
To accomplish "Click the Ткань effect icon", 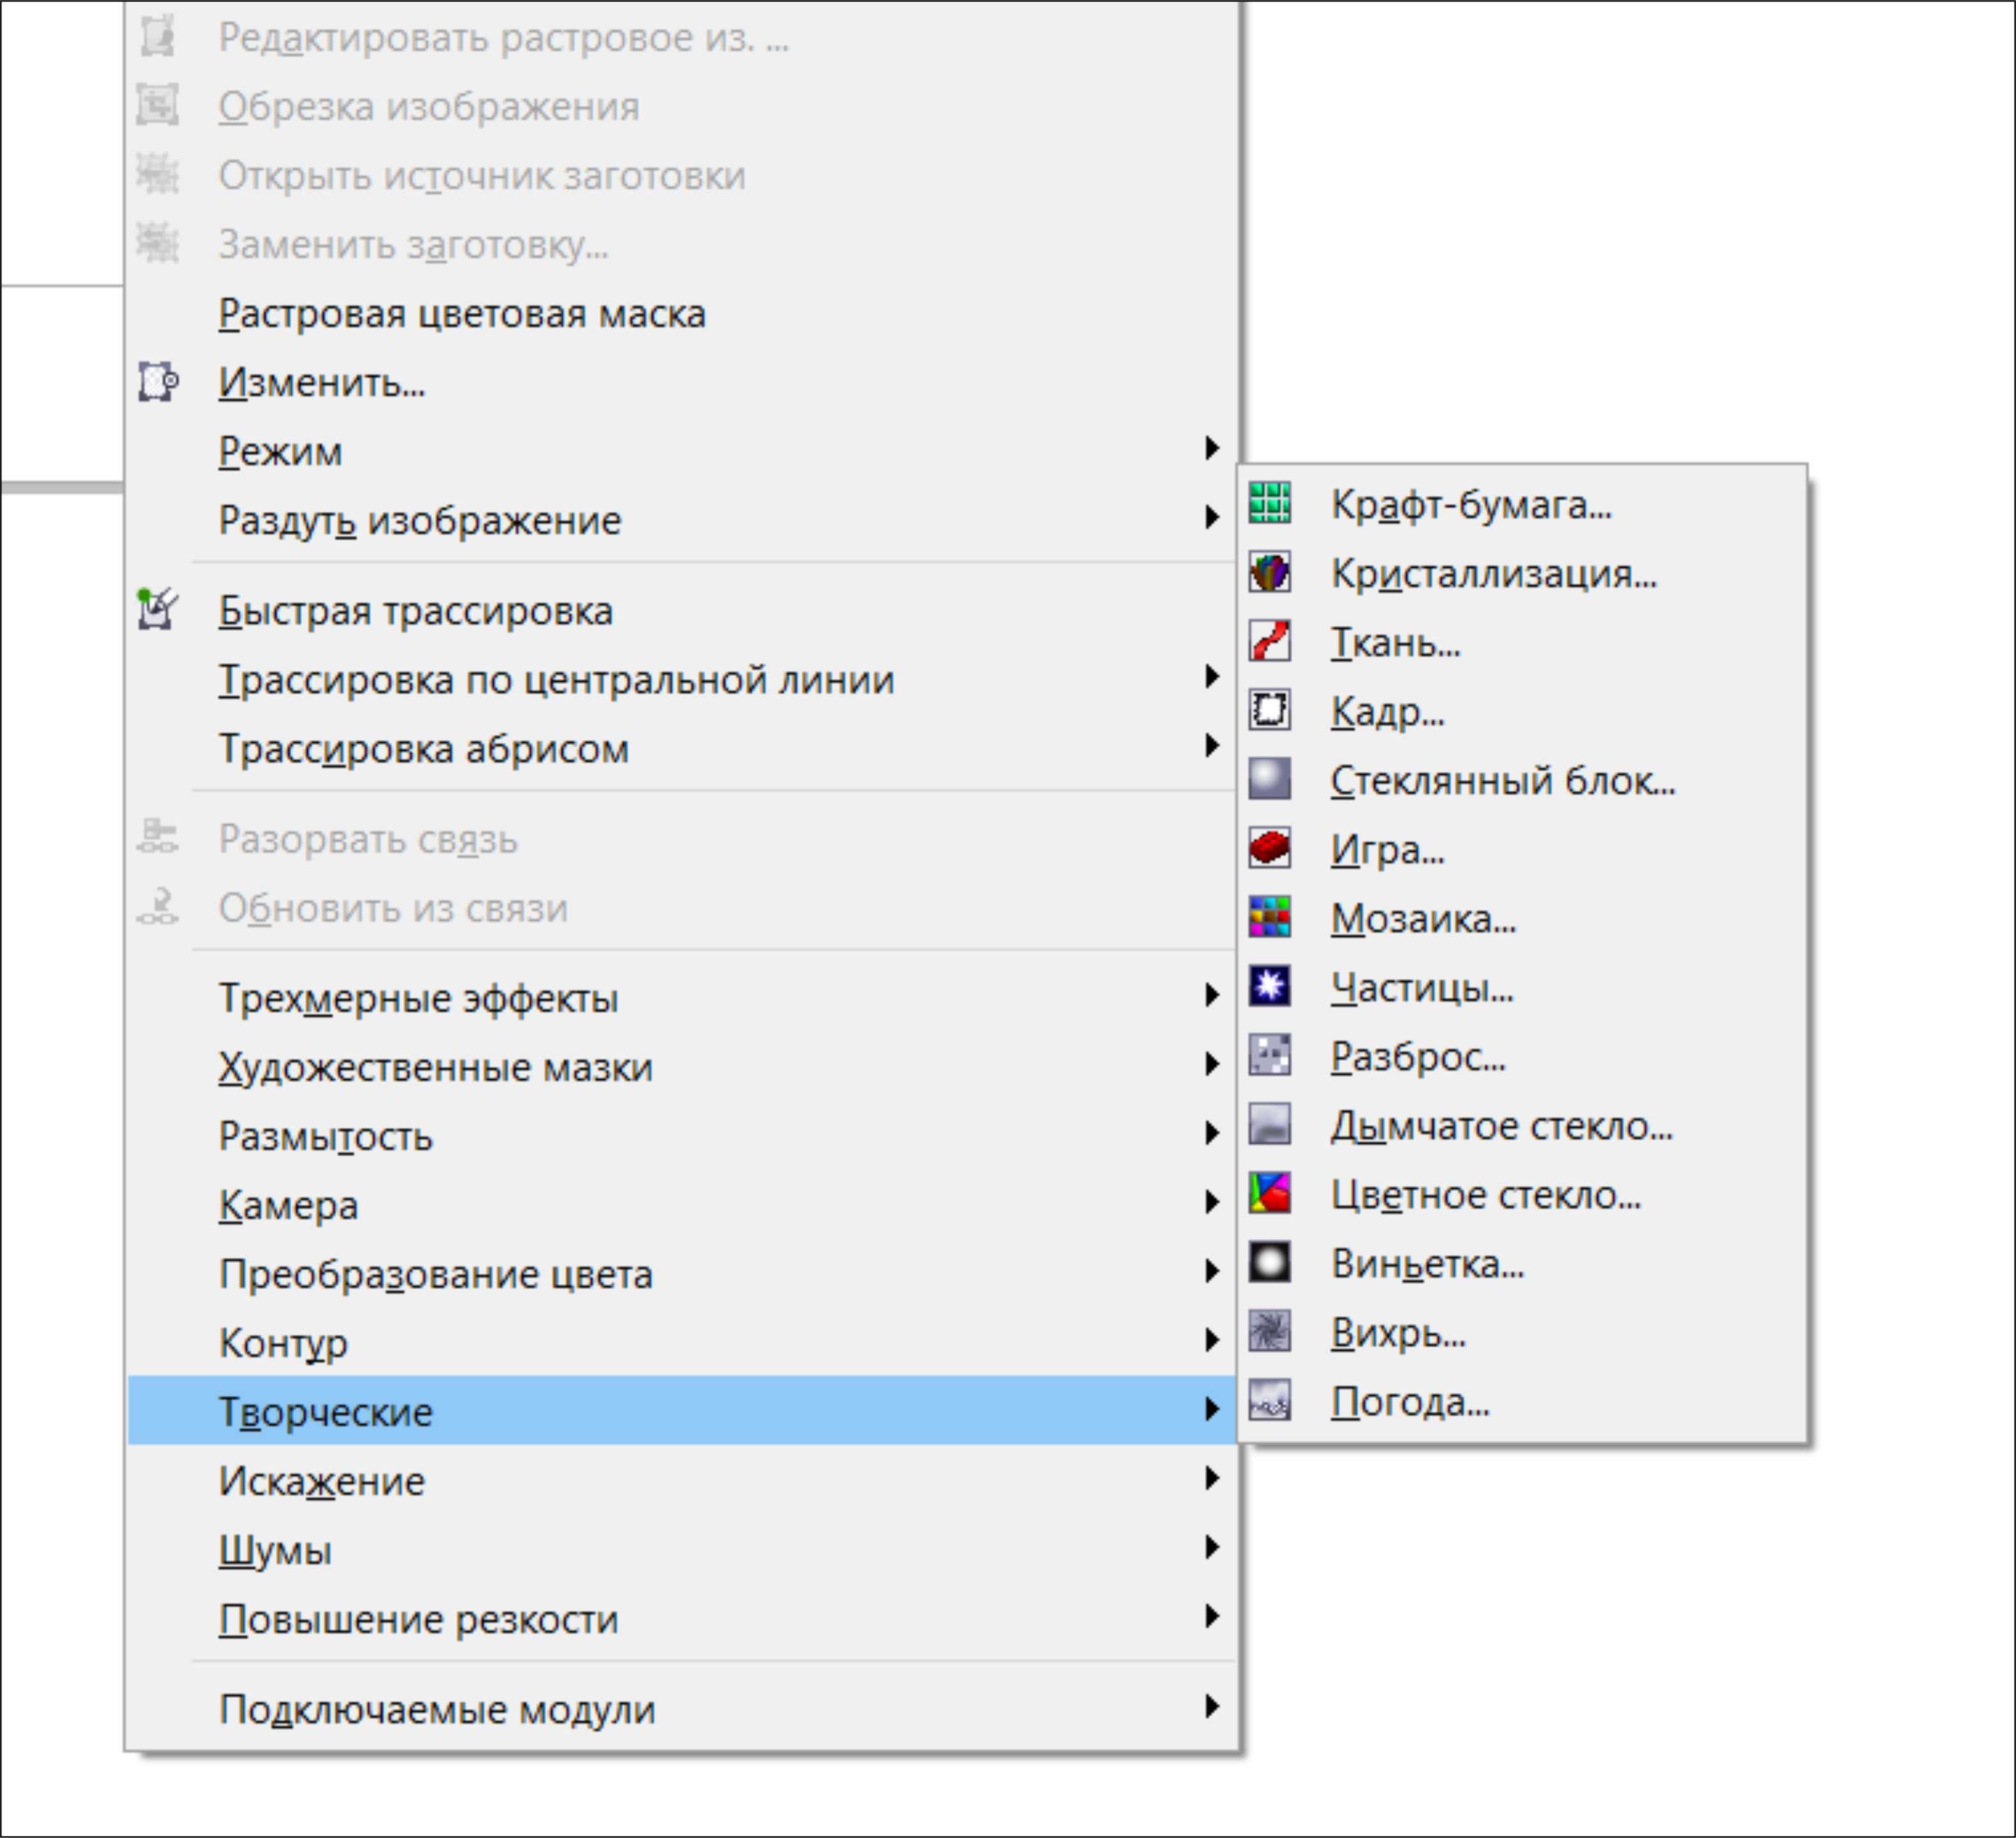I will coord(1269,641).
